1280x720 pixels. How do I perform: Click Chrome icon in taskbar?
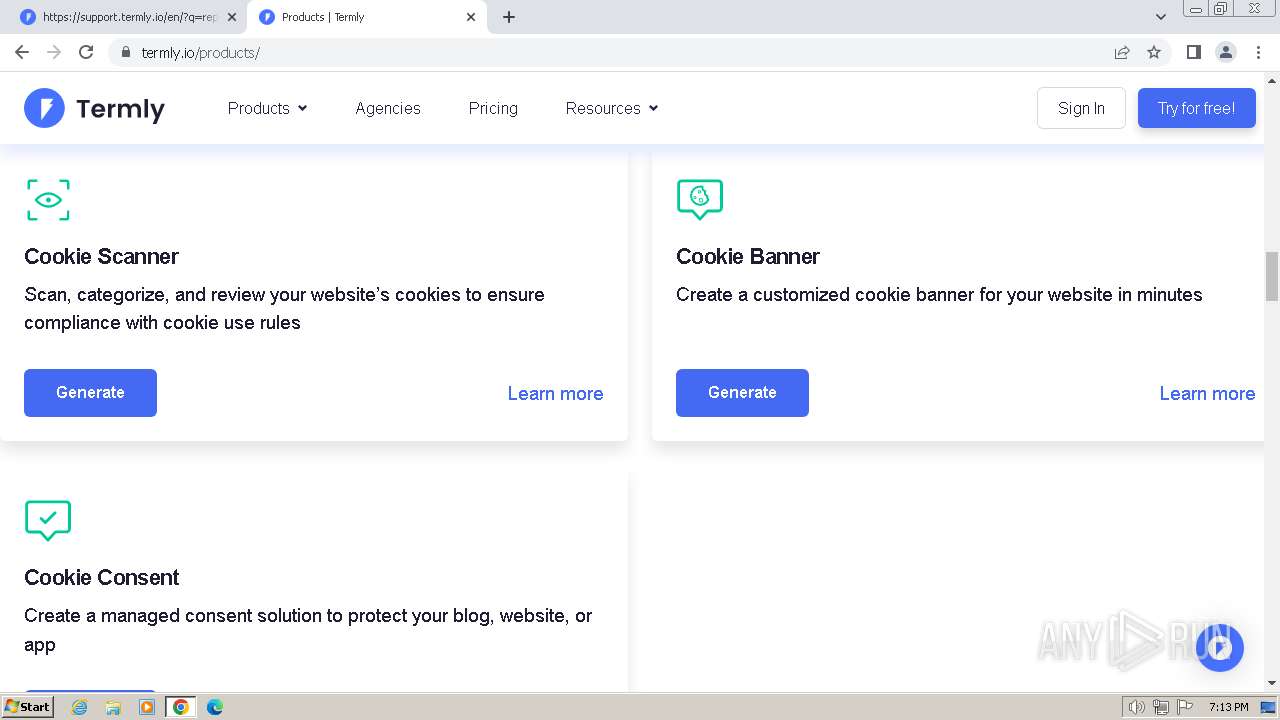pos(181,707)
